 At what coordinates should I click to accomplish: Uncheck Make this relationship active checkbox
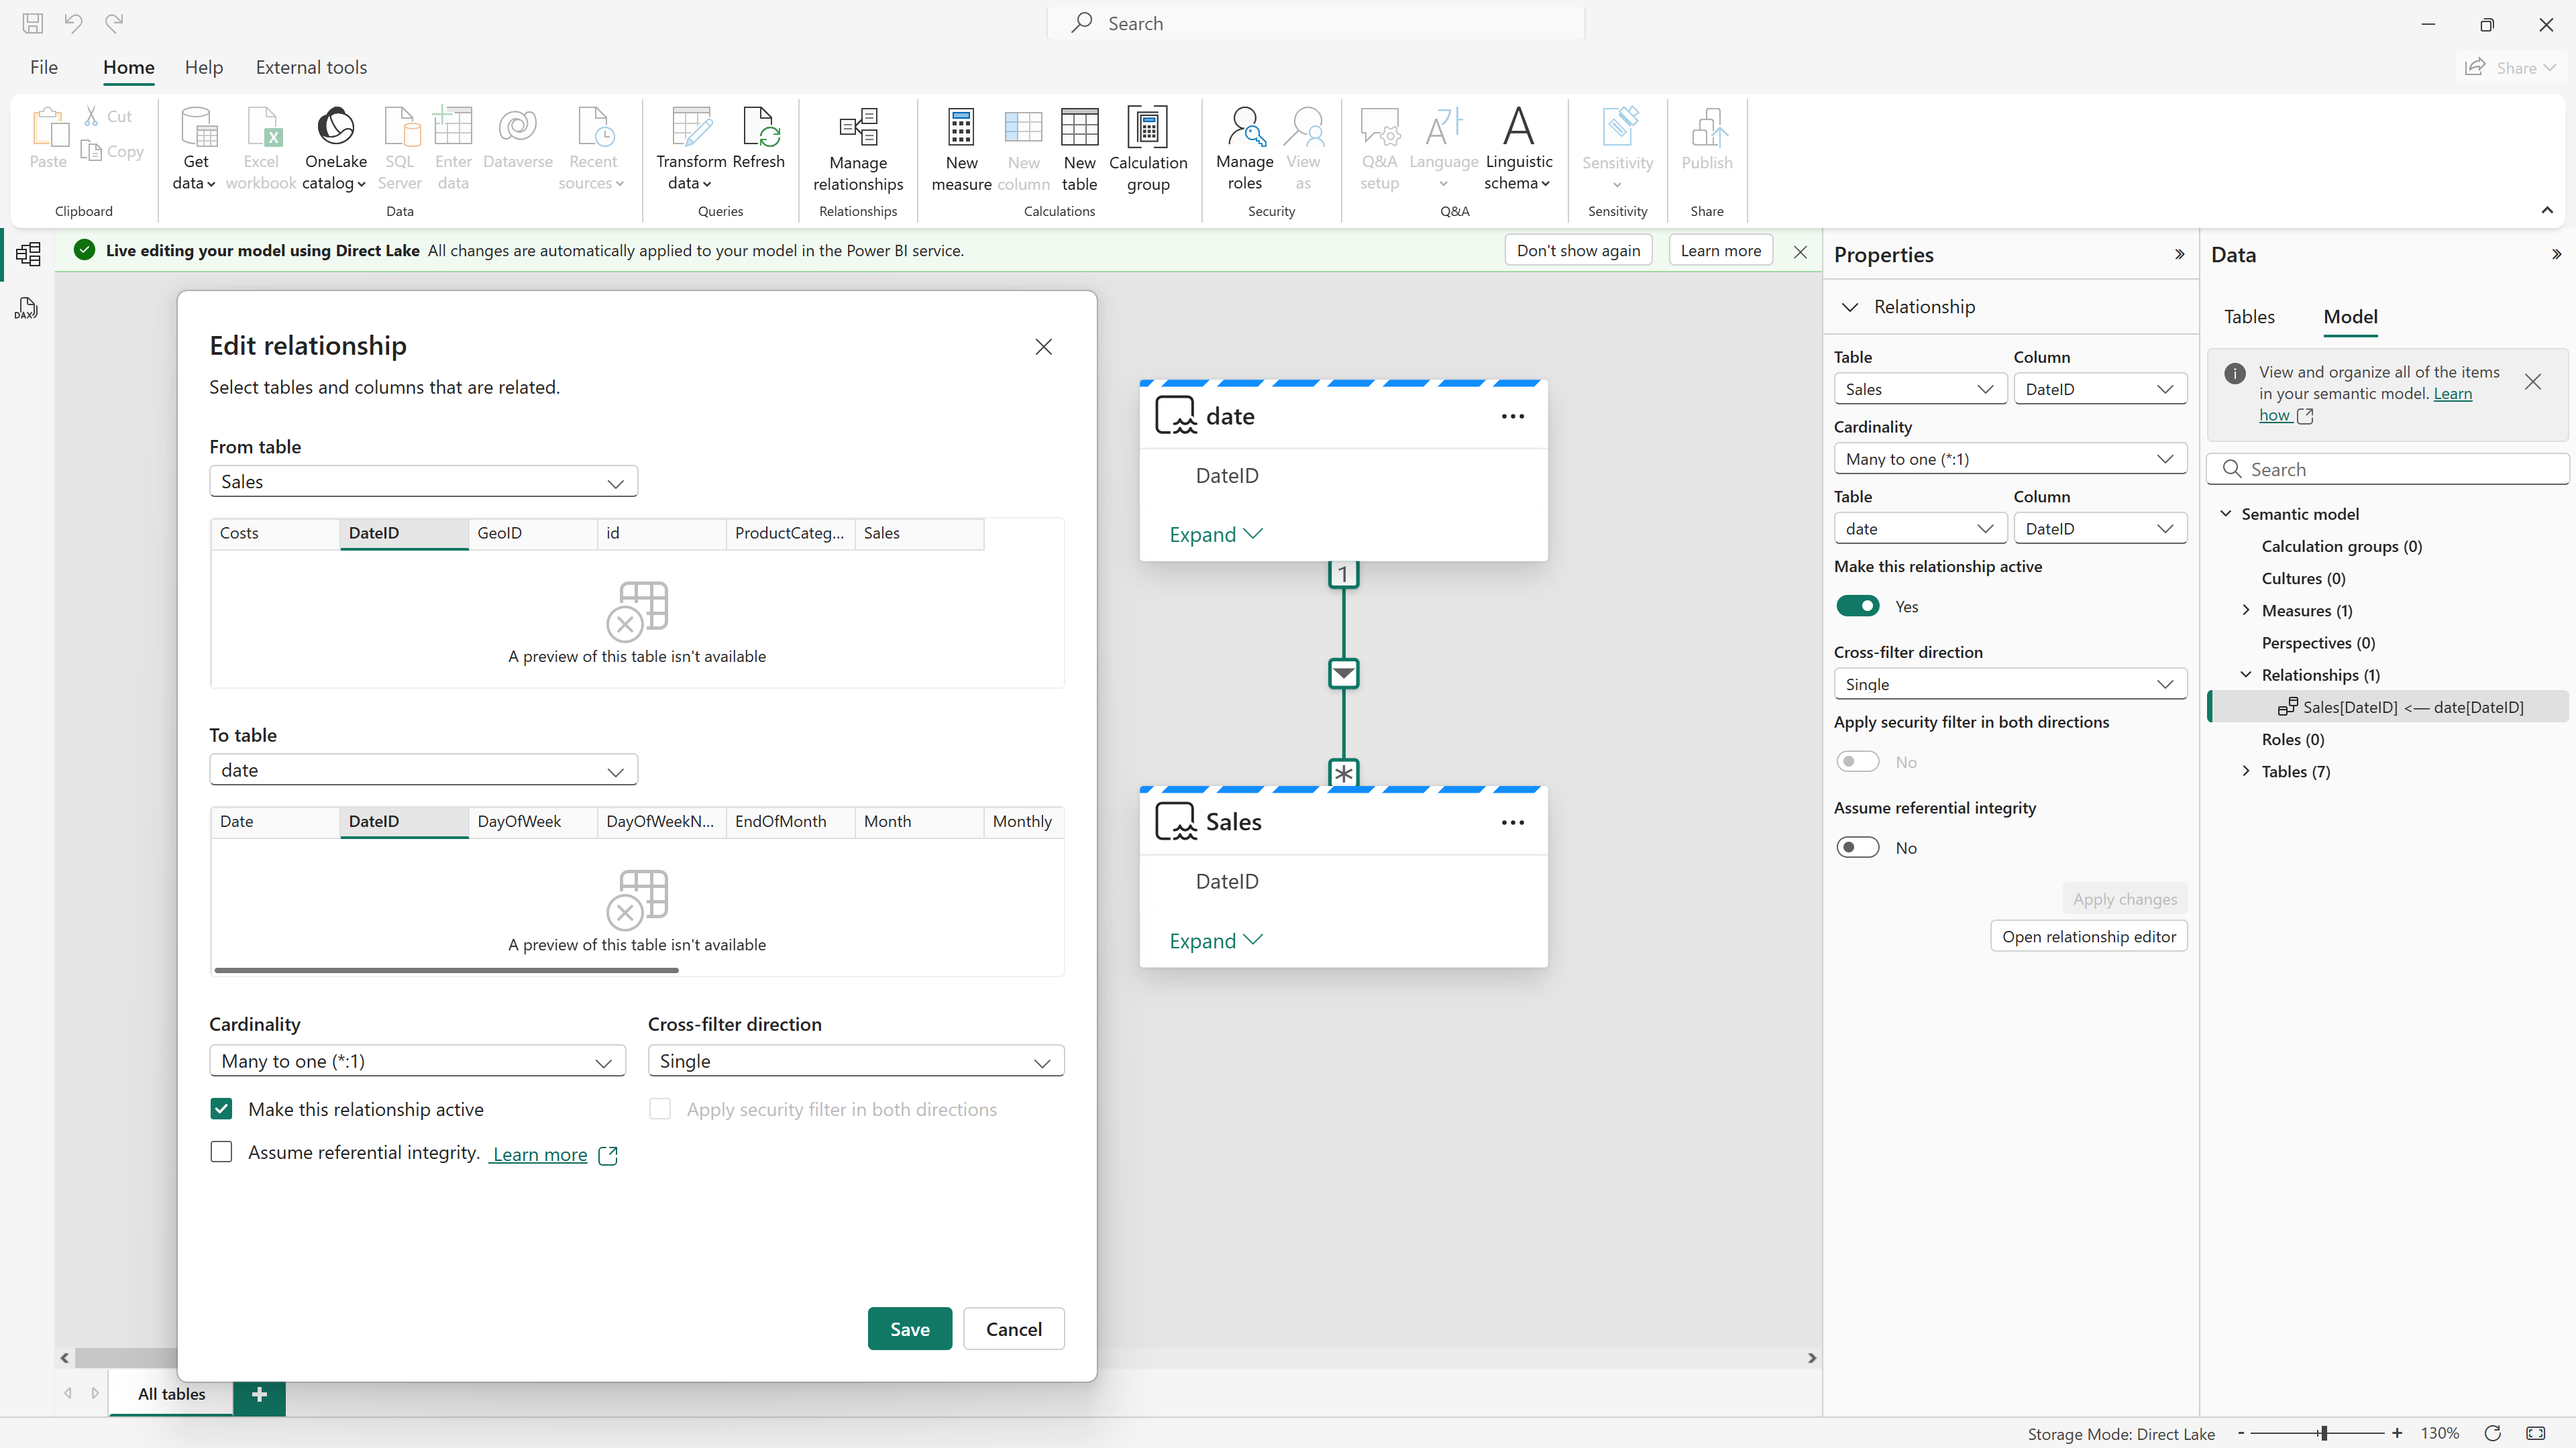[221, 1109]
